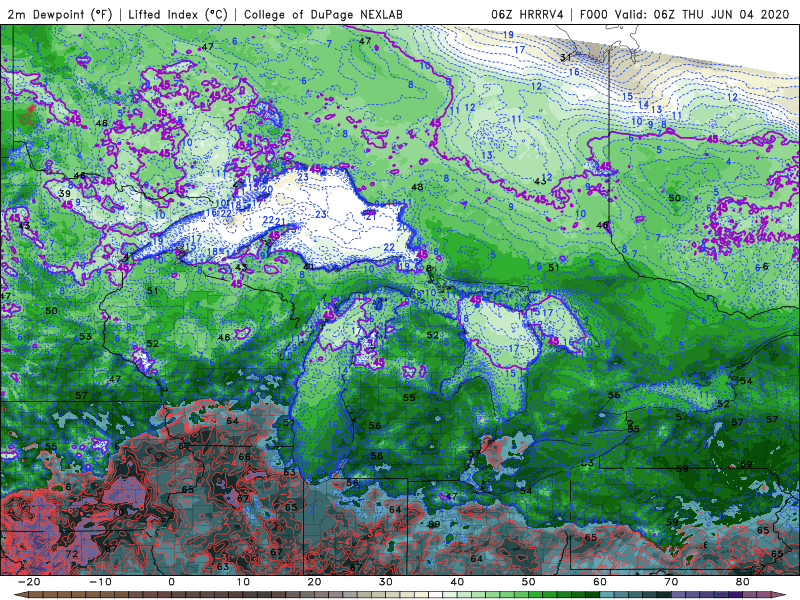Click the -20 label on the color scale
The height and width of the screenshot is (600, 800).
(29, 582)
